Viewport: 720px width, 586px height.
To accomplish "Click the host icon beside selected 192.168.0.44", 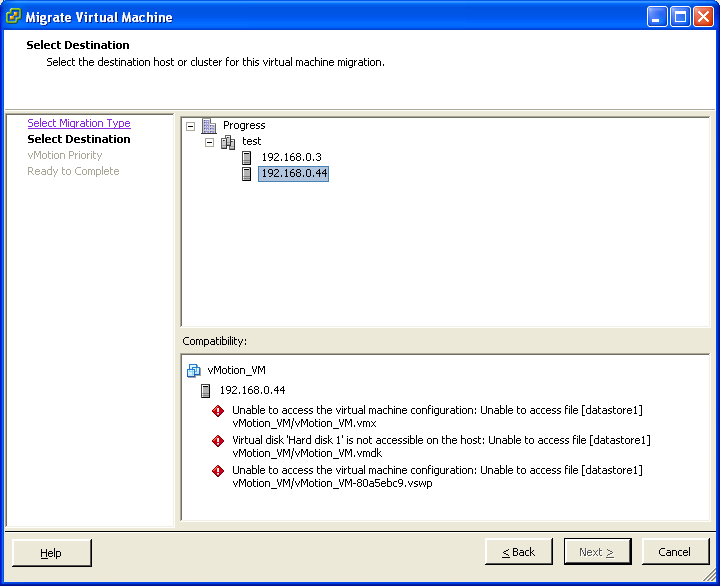I will [247, 173].
